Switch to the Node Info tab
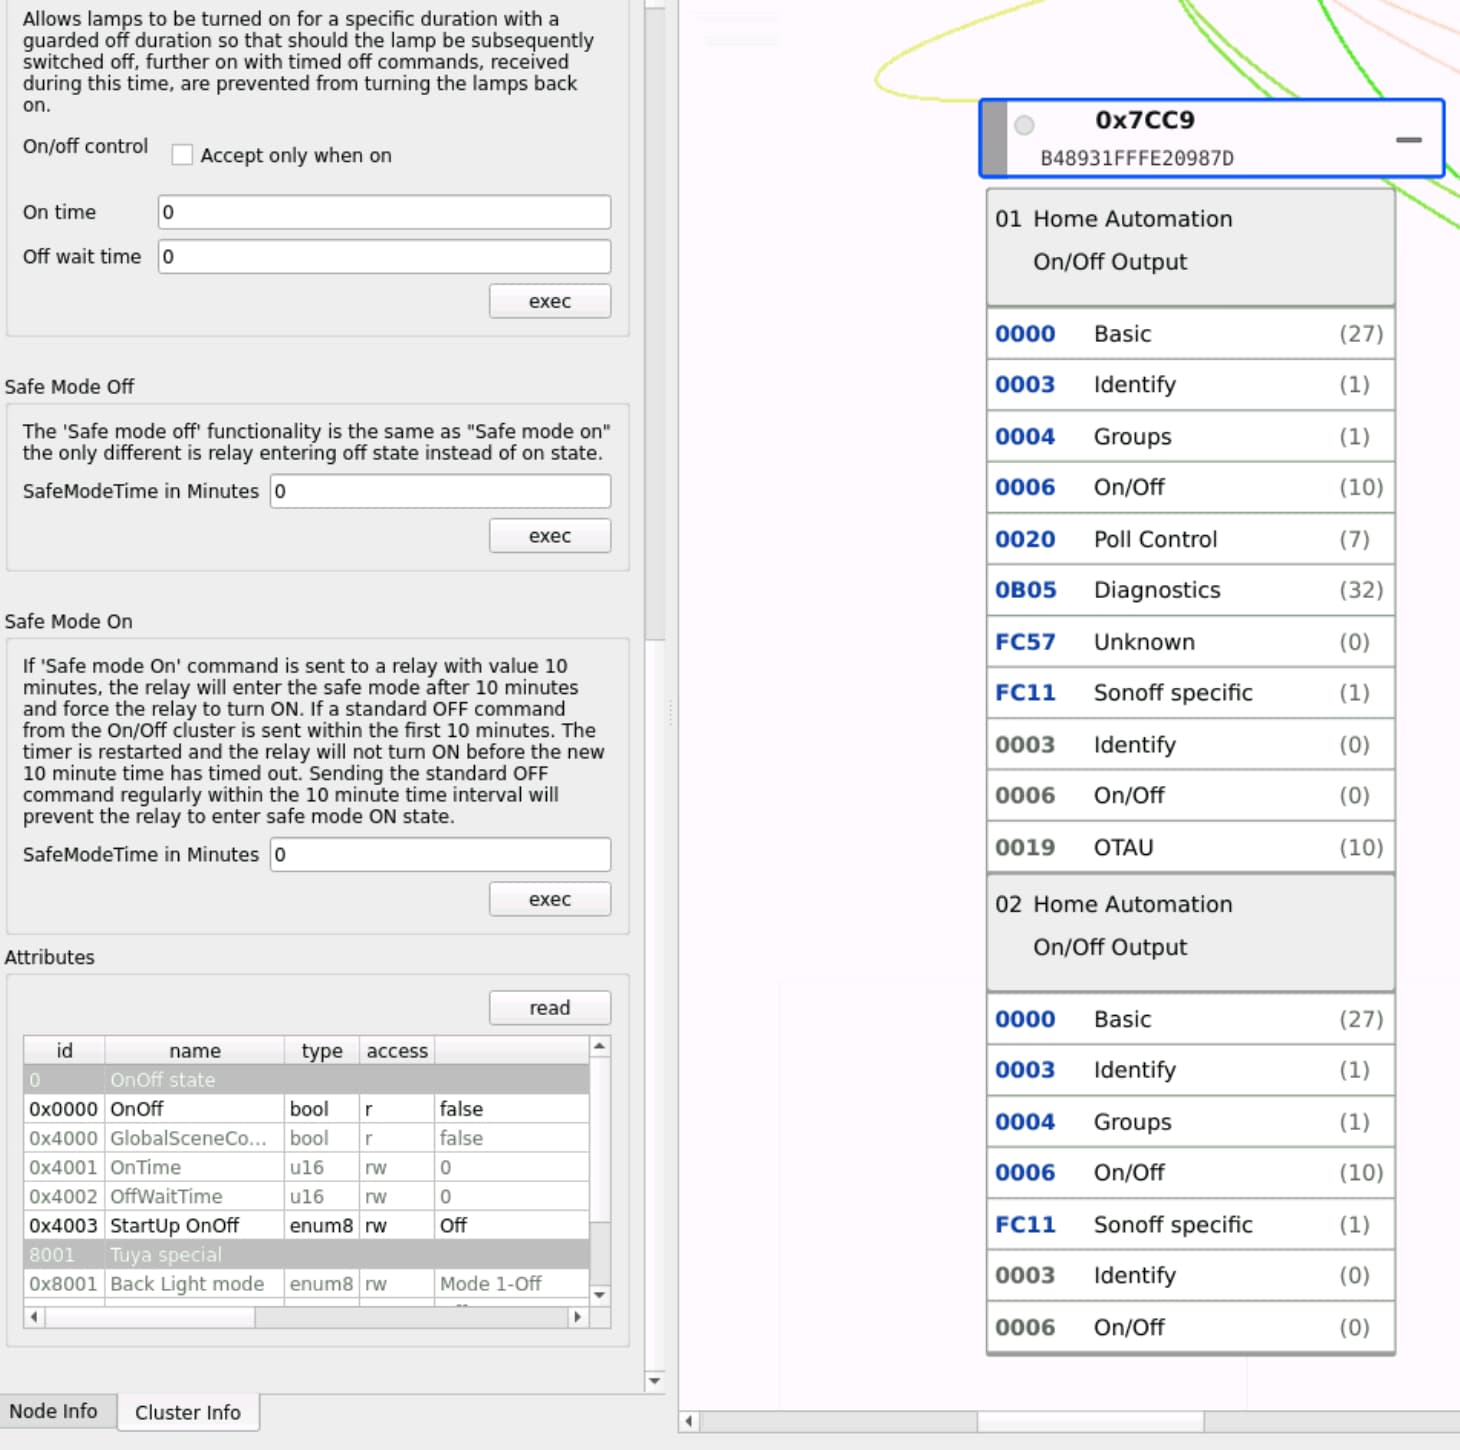The width and height of the screenshot is (1460, 1450). 54,1411
